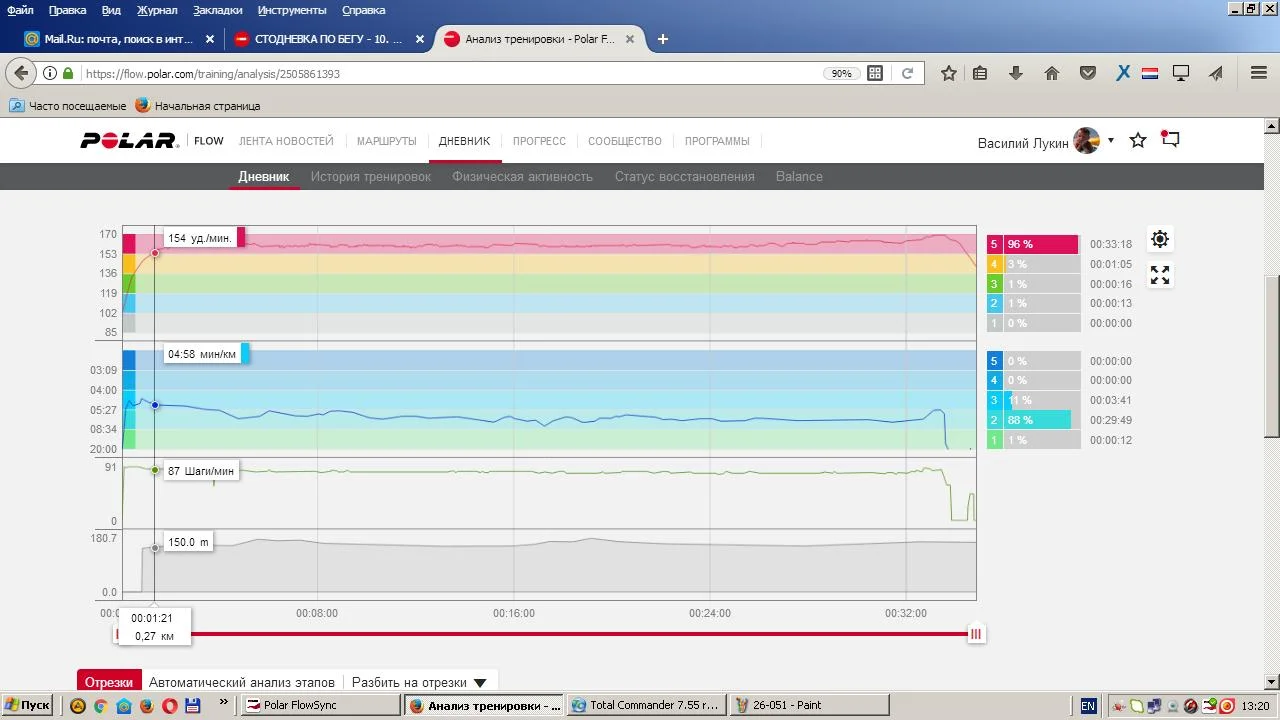
Task: Open Firefox downloads arrow icon
Action: (1015, 73)
